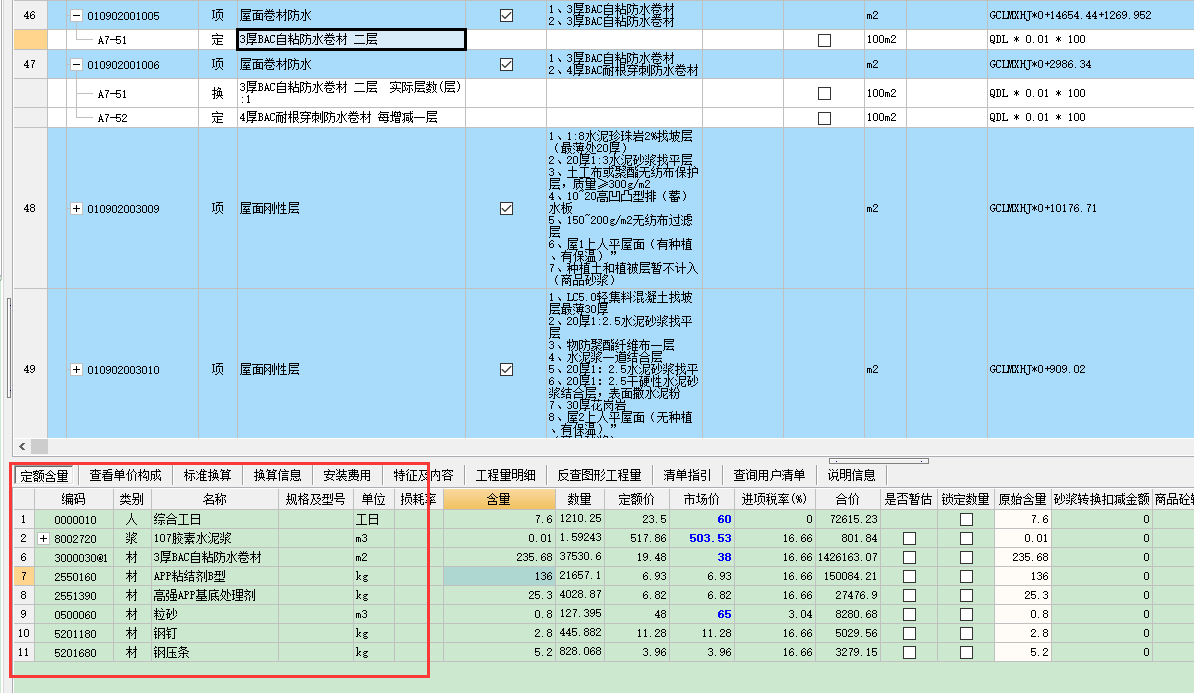The height and width of the screenshot is (693, 1194).
Task: Click the total price 1426163.07 cell
Action: [848, 557]
